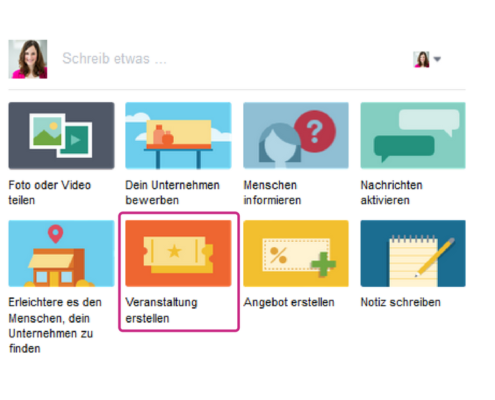Click the small profile avatar selector
495x400 pixels.
pyautogui.click(x=421, y=59)
